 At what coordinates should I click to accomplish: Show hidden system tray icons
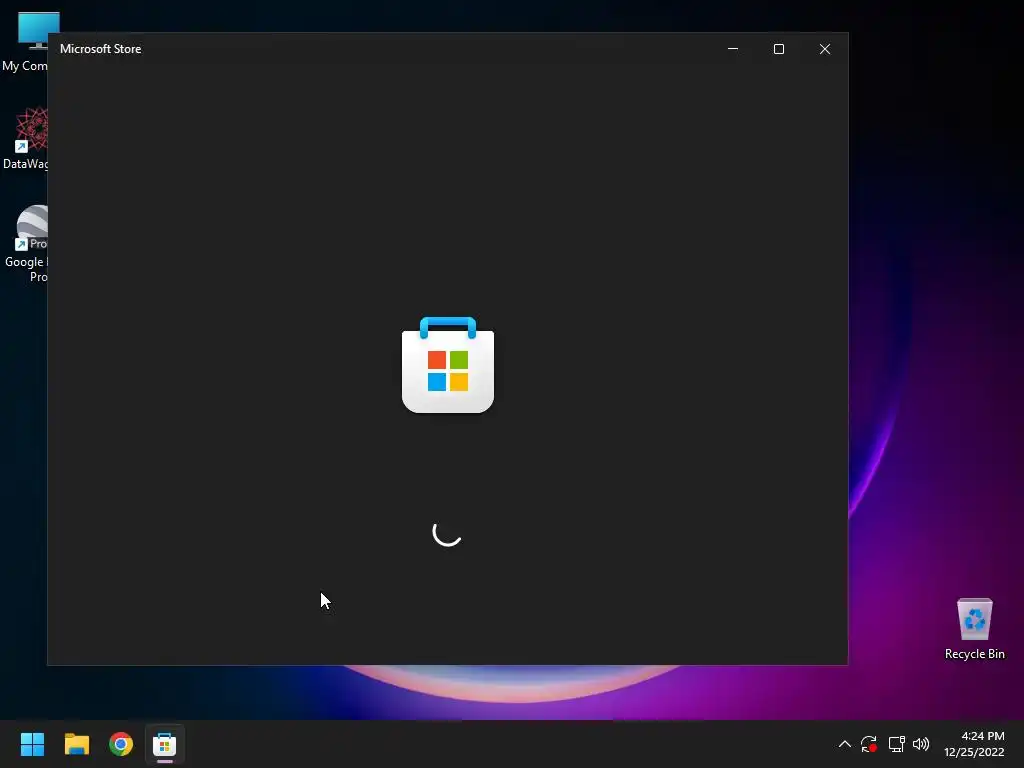(x=844, y=744)
